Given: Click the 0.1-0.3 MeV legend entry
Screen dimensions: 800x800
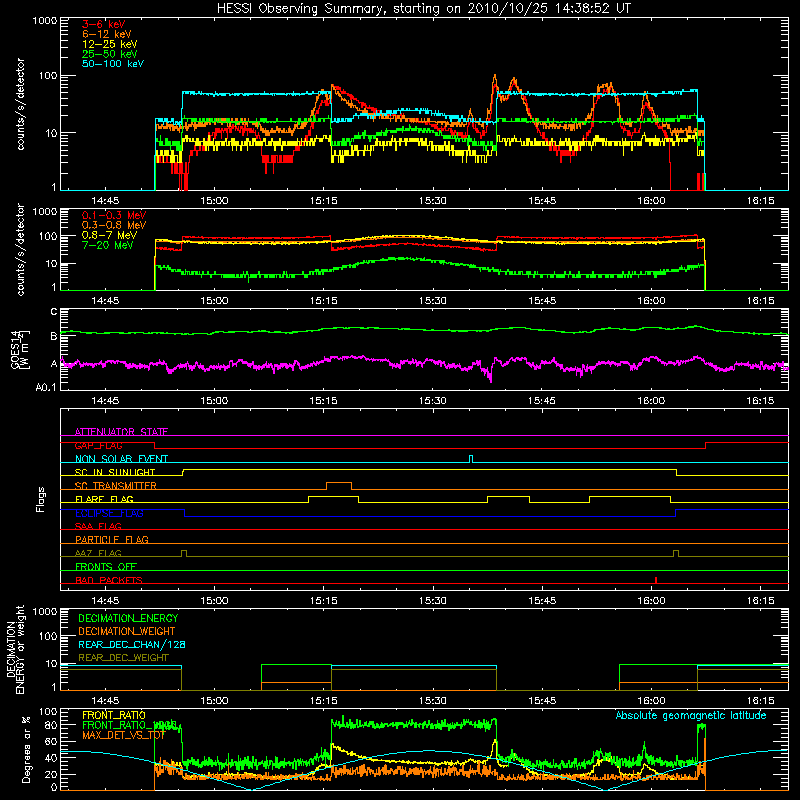Looking at the screenshot, I should [114, 215].
